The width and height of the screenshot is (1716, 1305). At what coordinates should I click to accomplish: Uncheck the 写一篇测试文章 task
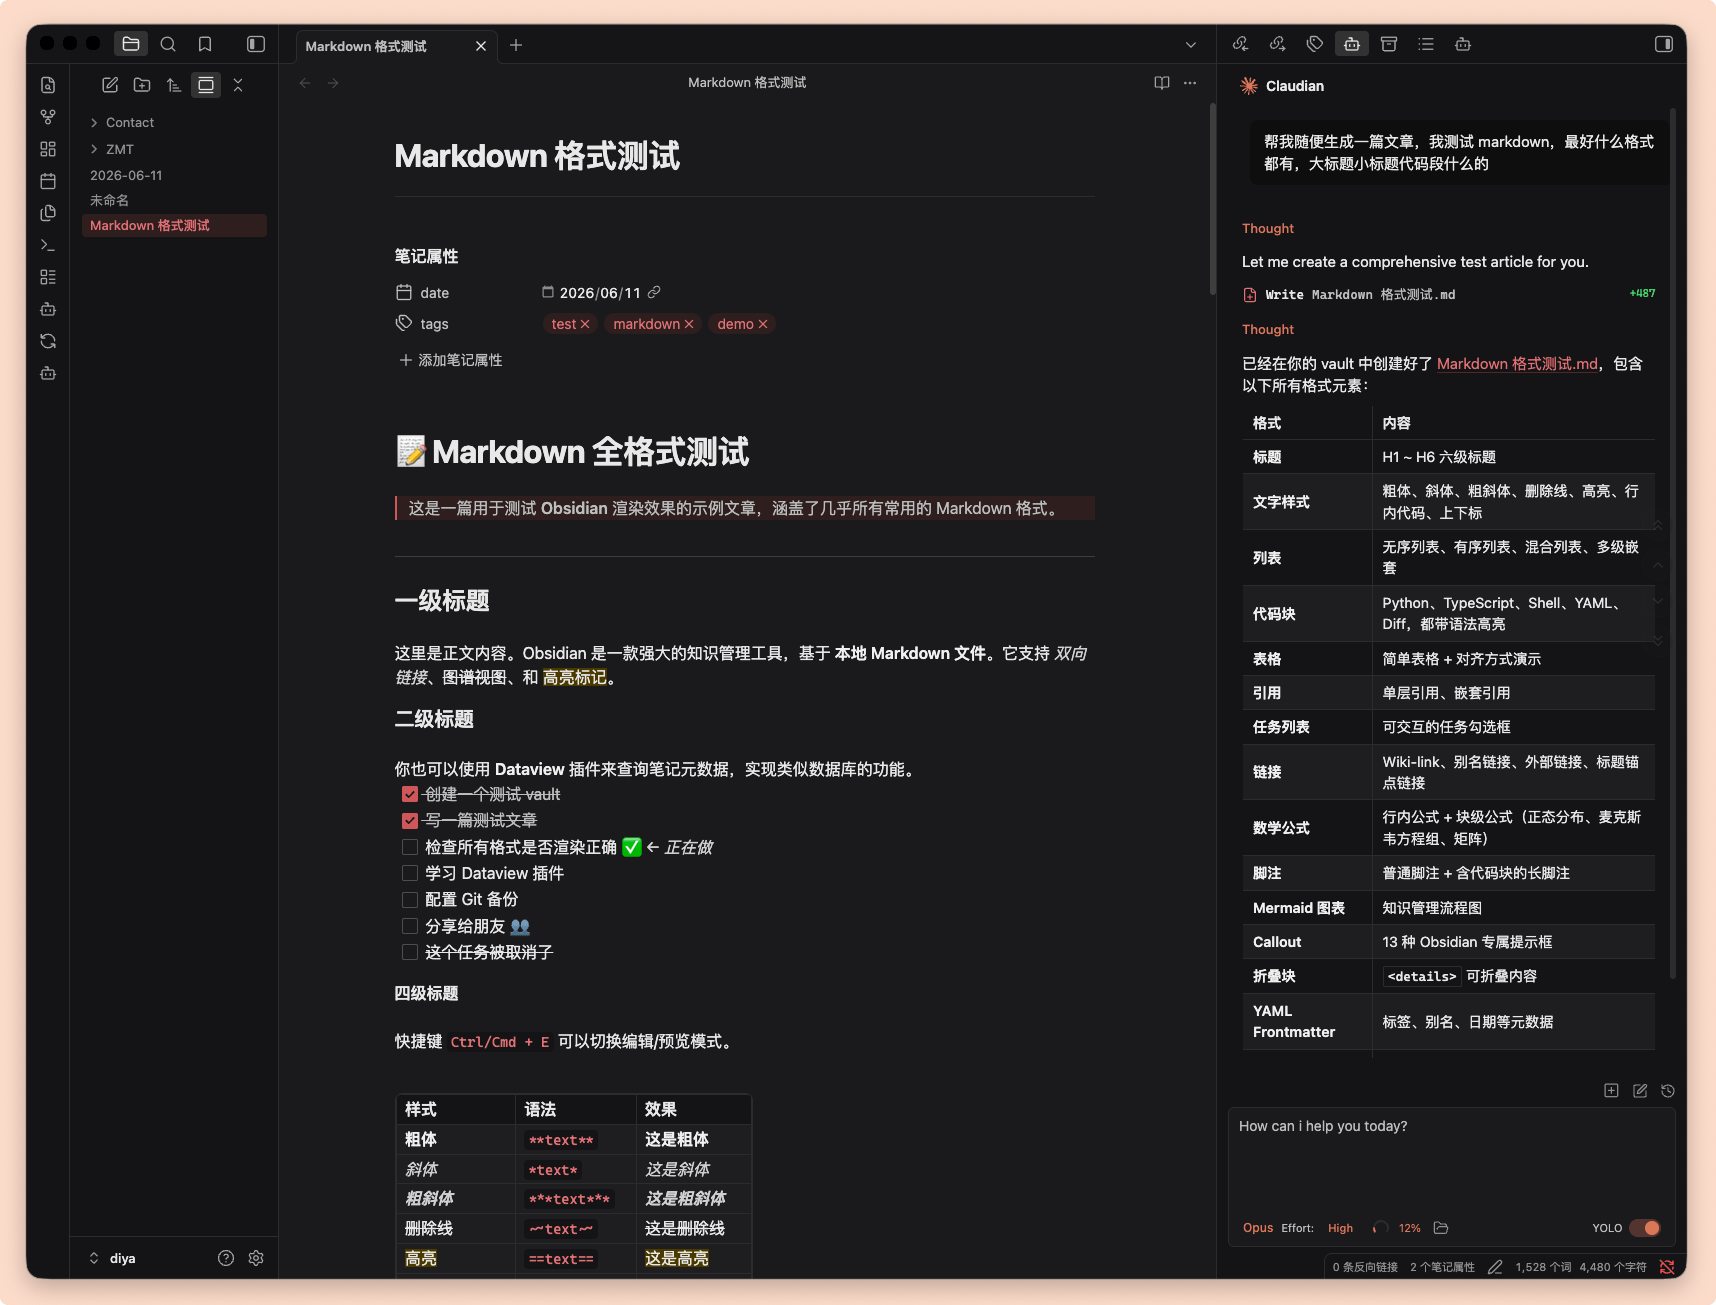click(410, 820)
